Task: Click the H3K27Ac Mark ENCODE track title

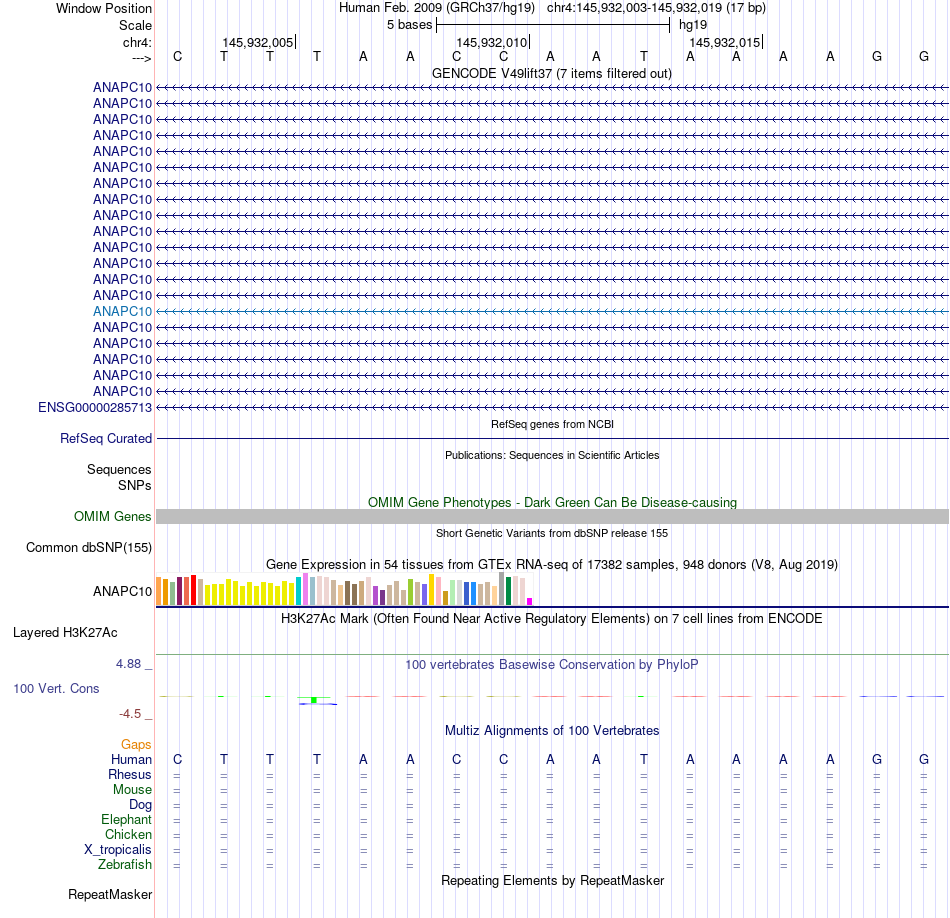Action: tap(552, 619)
